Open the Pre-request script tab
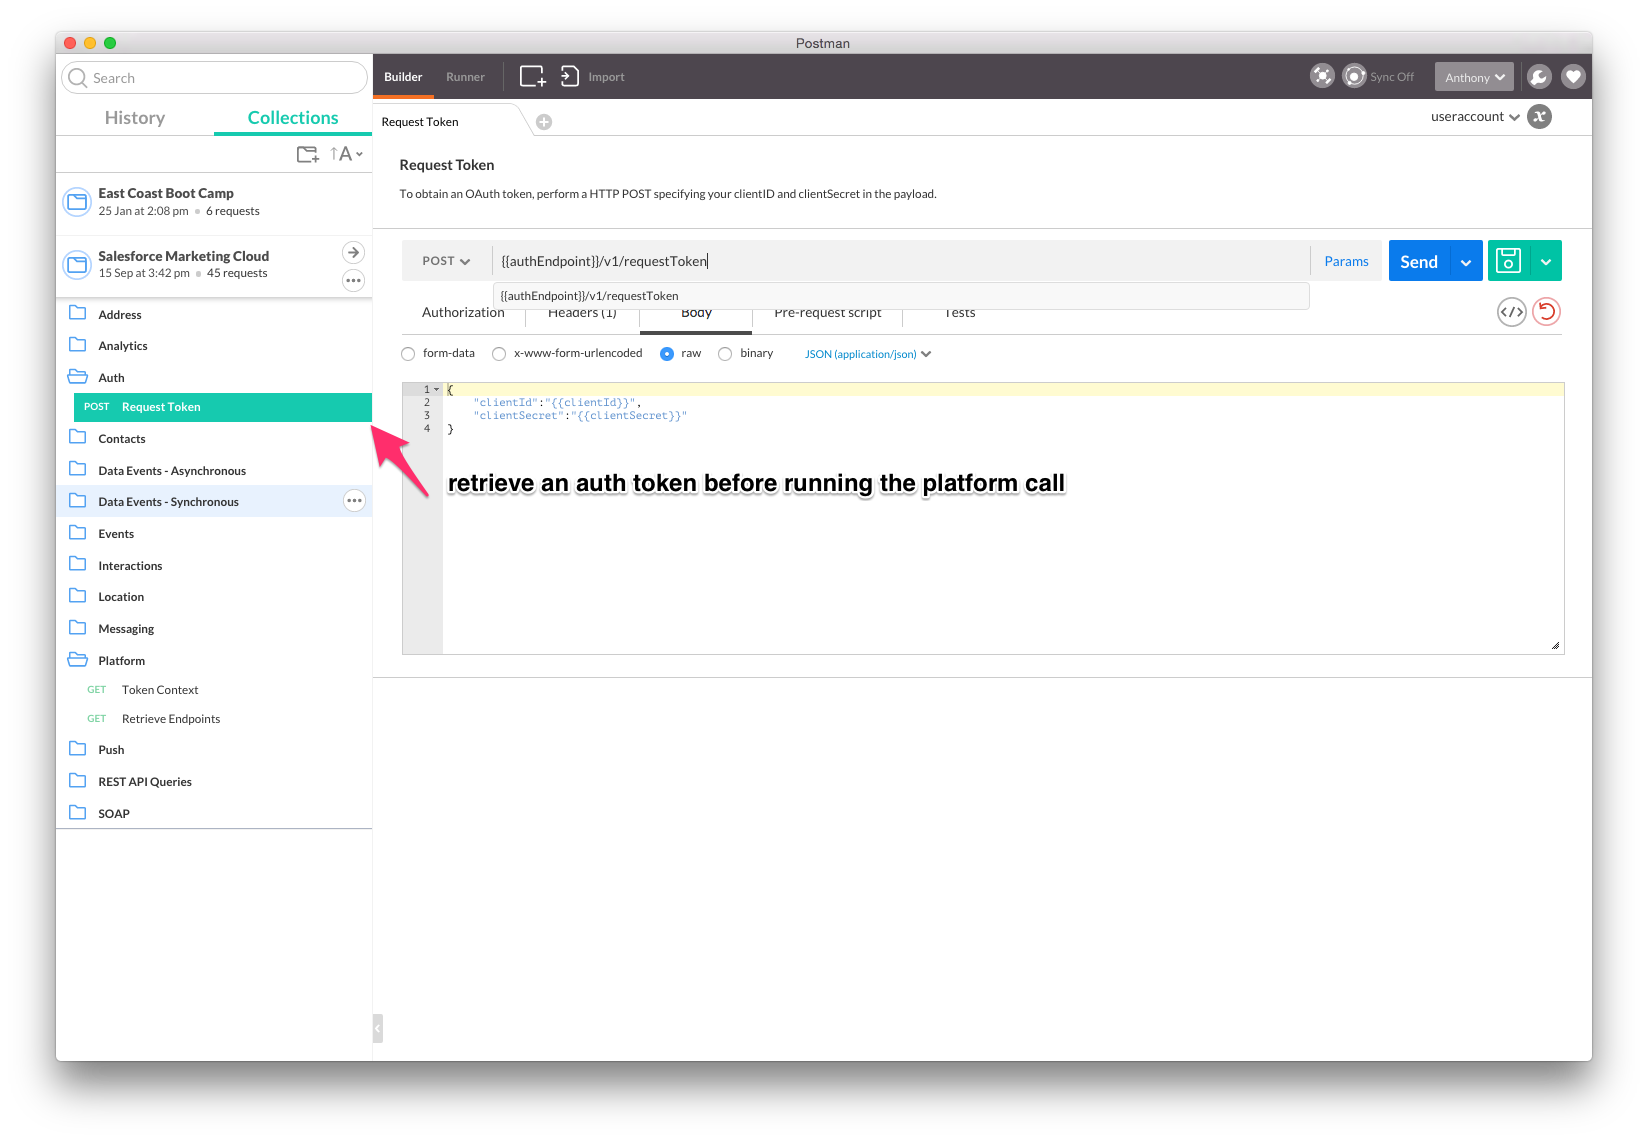The width and height of the screenshot is (1648, 1141). click(828, 314)
